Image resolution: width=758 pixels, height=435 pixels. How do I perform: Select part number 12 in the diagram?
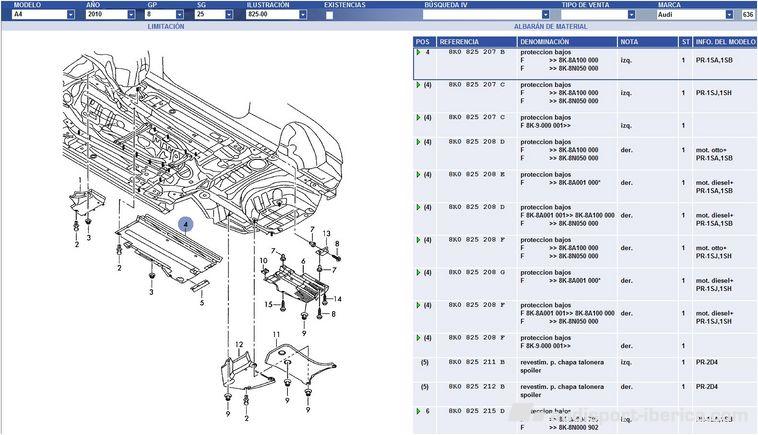(238, 343)
